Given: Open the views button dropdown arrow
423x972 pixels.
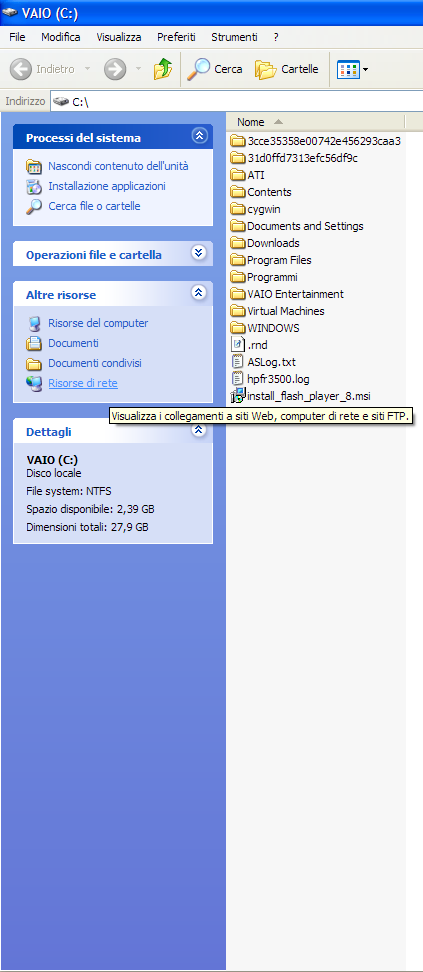Looking at the screenshot, I should (x=365, y=69).
